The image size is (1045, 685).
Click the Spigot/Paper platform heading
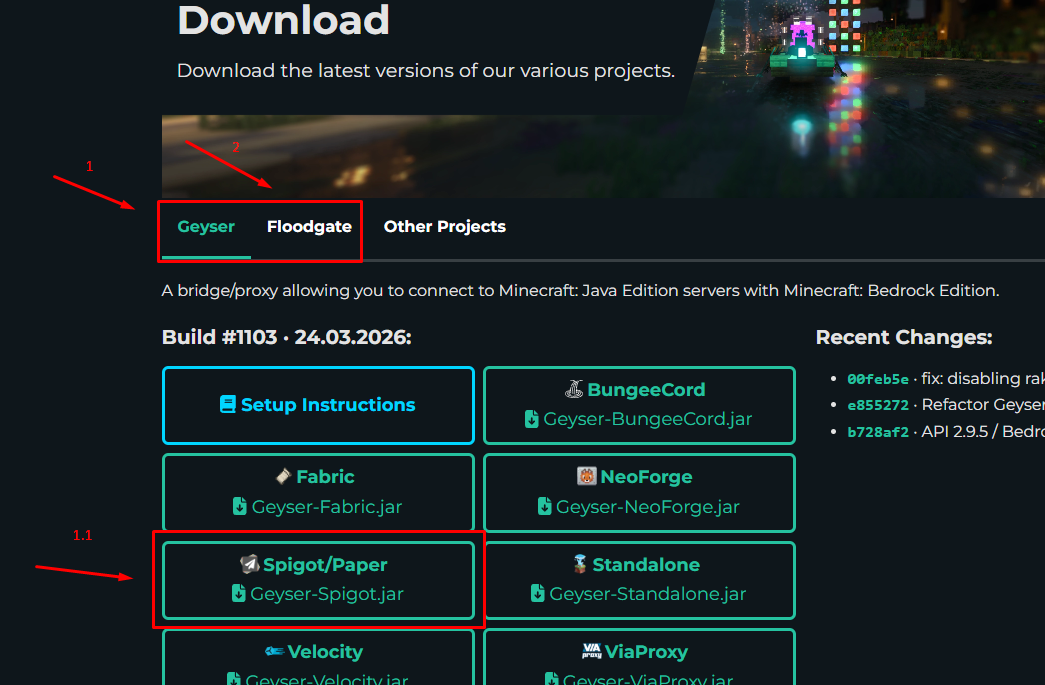click(x=325, y=565)
